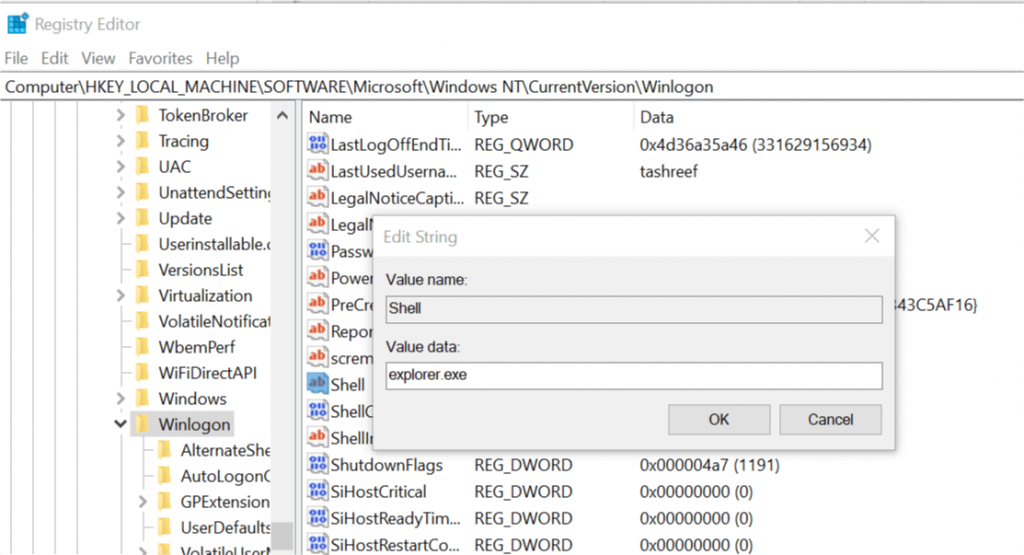
Task: Click the ShutdownFlags DWORD value icon
Action: tap(318, 465)
